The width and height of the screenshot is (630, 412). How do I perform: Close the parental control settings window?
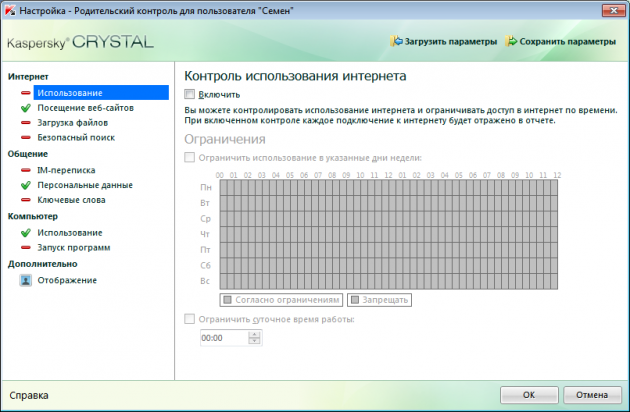[x=614, y=10]
